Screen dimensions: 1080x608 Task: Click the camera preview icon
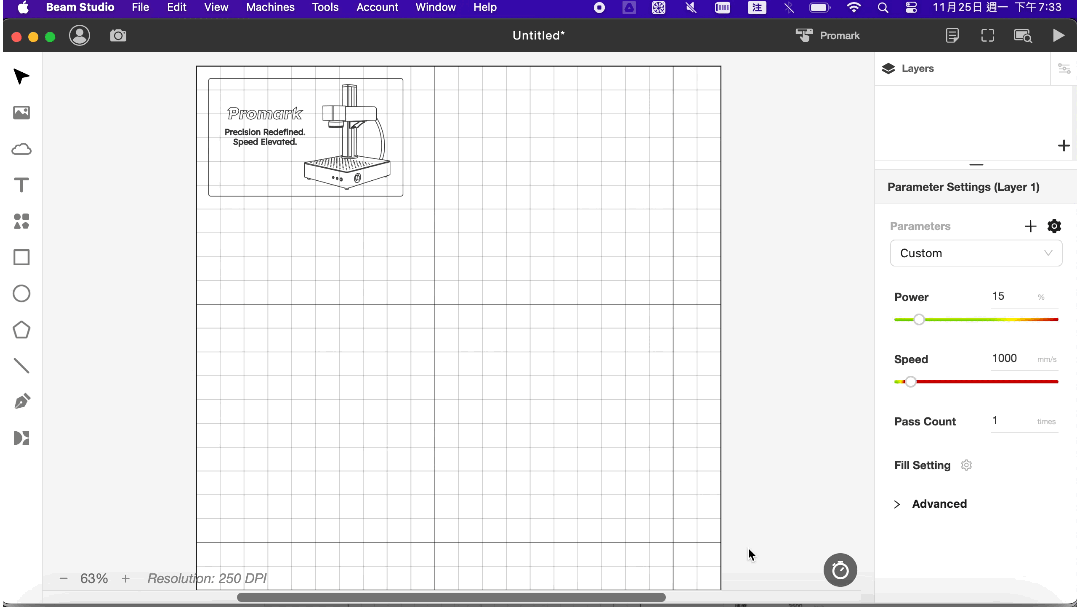[x=118, y=35]
